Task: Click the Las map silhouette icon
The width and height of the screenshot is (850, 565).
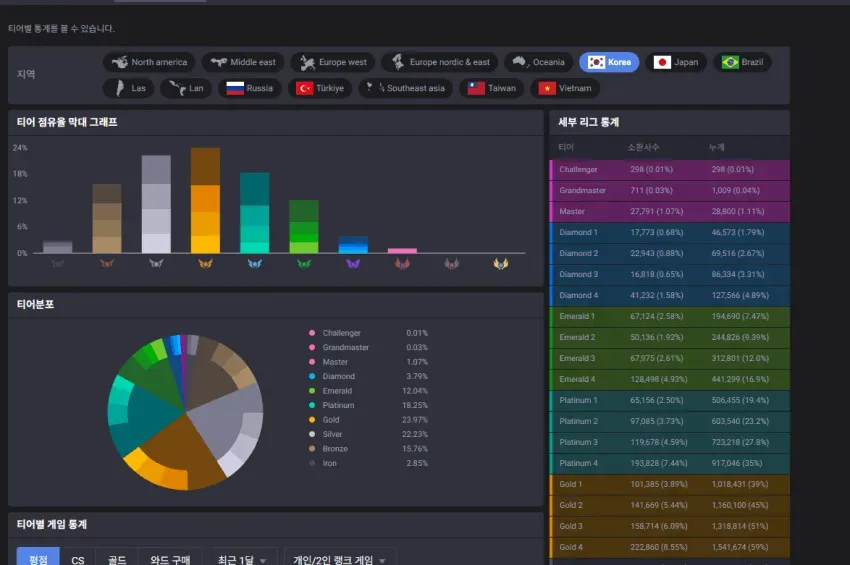Action: [120, 88]
